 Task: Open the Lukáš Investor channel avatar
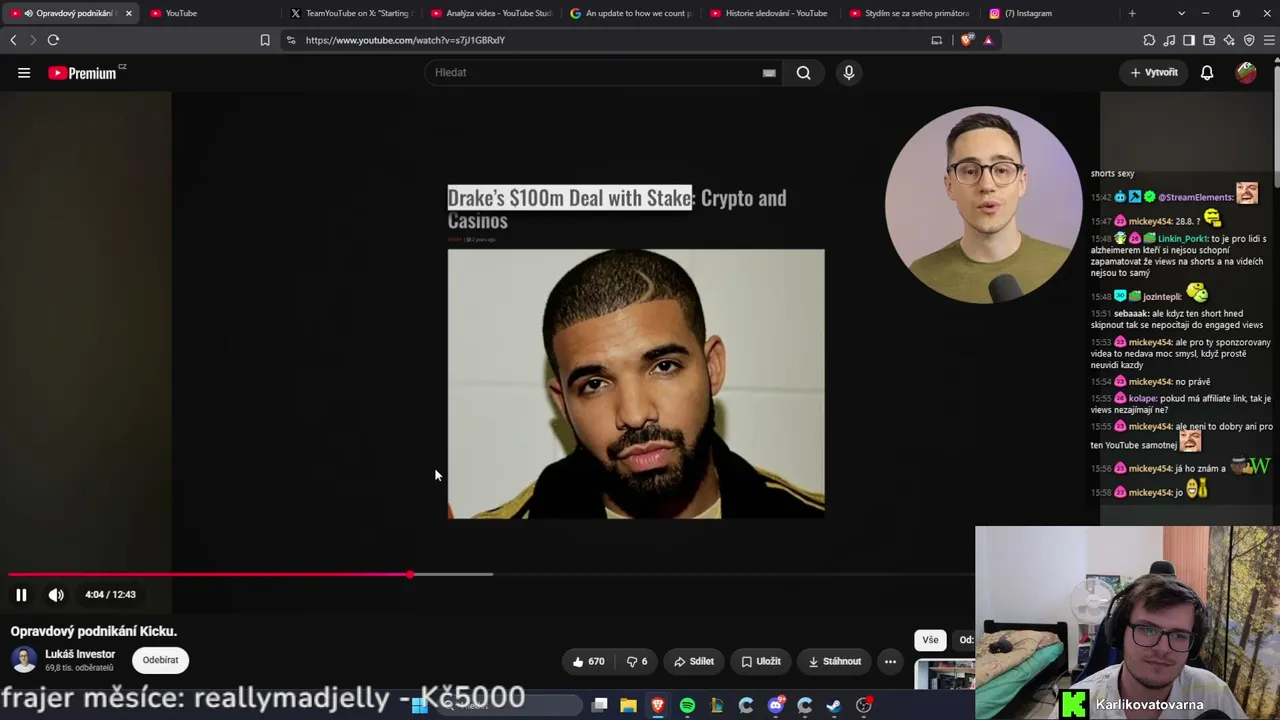24,660
